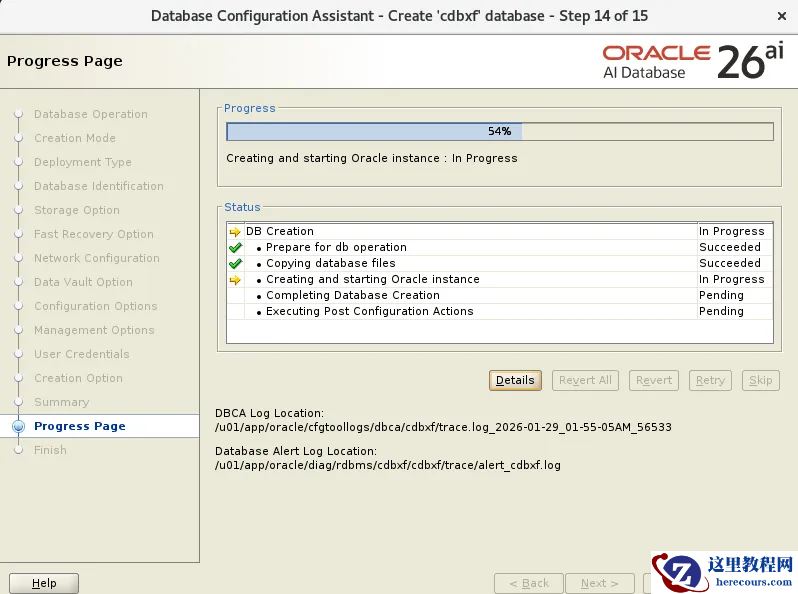Click green checkmark beside Prepare for db operation
This screenshot has width=798, height=594.
click(x=235, y=248)
